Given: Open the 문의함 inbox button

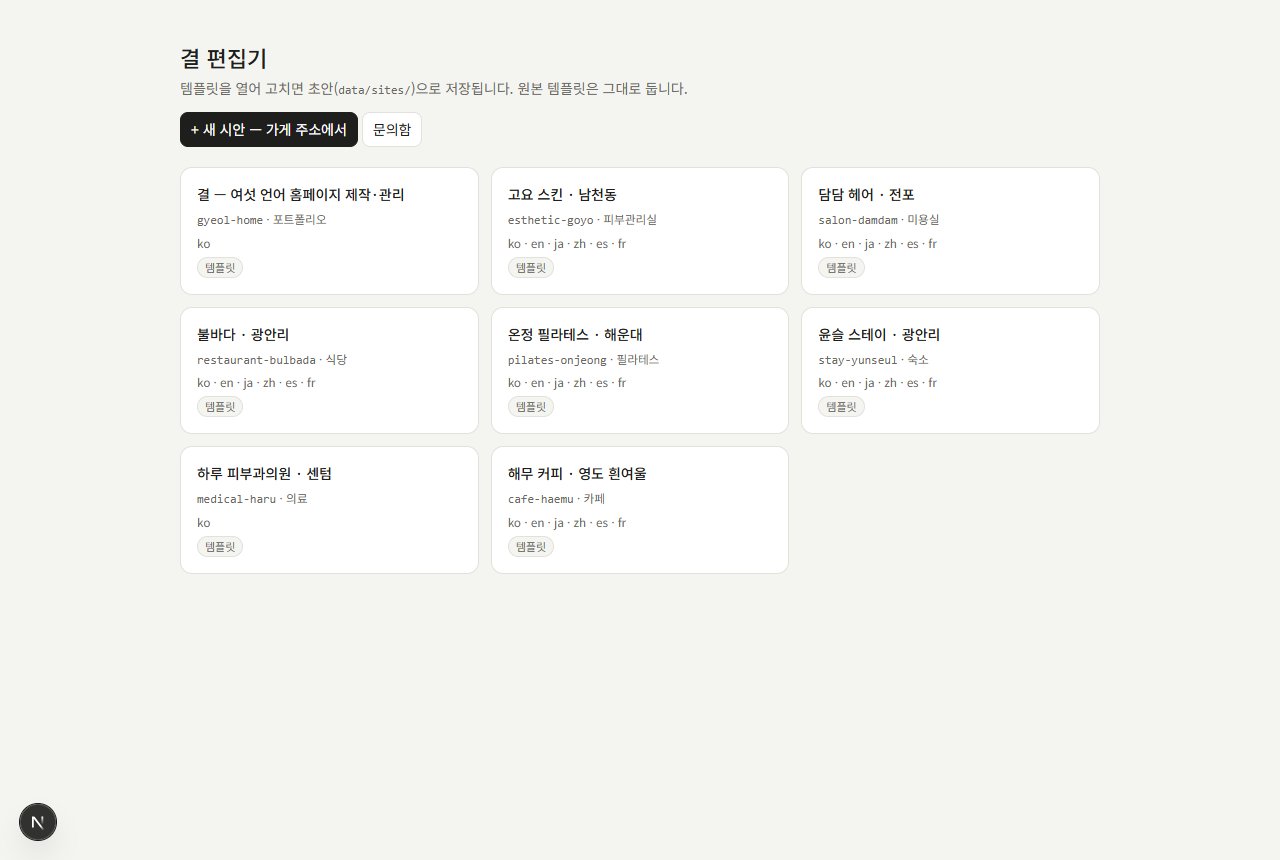Looking at the screenshot, I should pos(392,130).
